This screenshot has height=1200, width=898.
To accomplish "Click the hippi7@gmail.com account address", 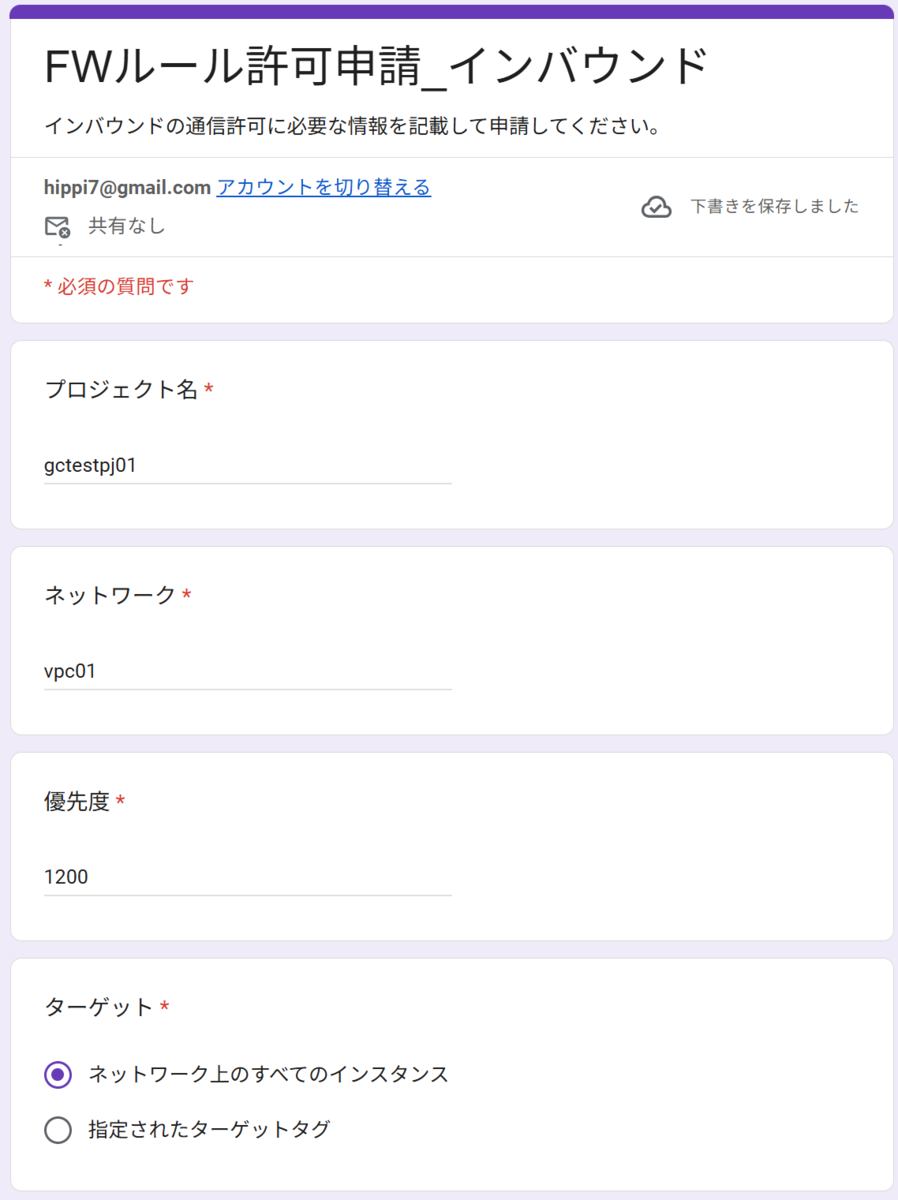I will tap(127, 187).
